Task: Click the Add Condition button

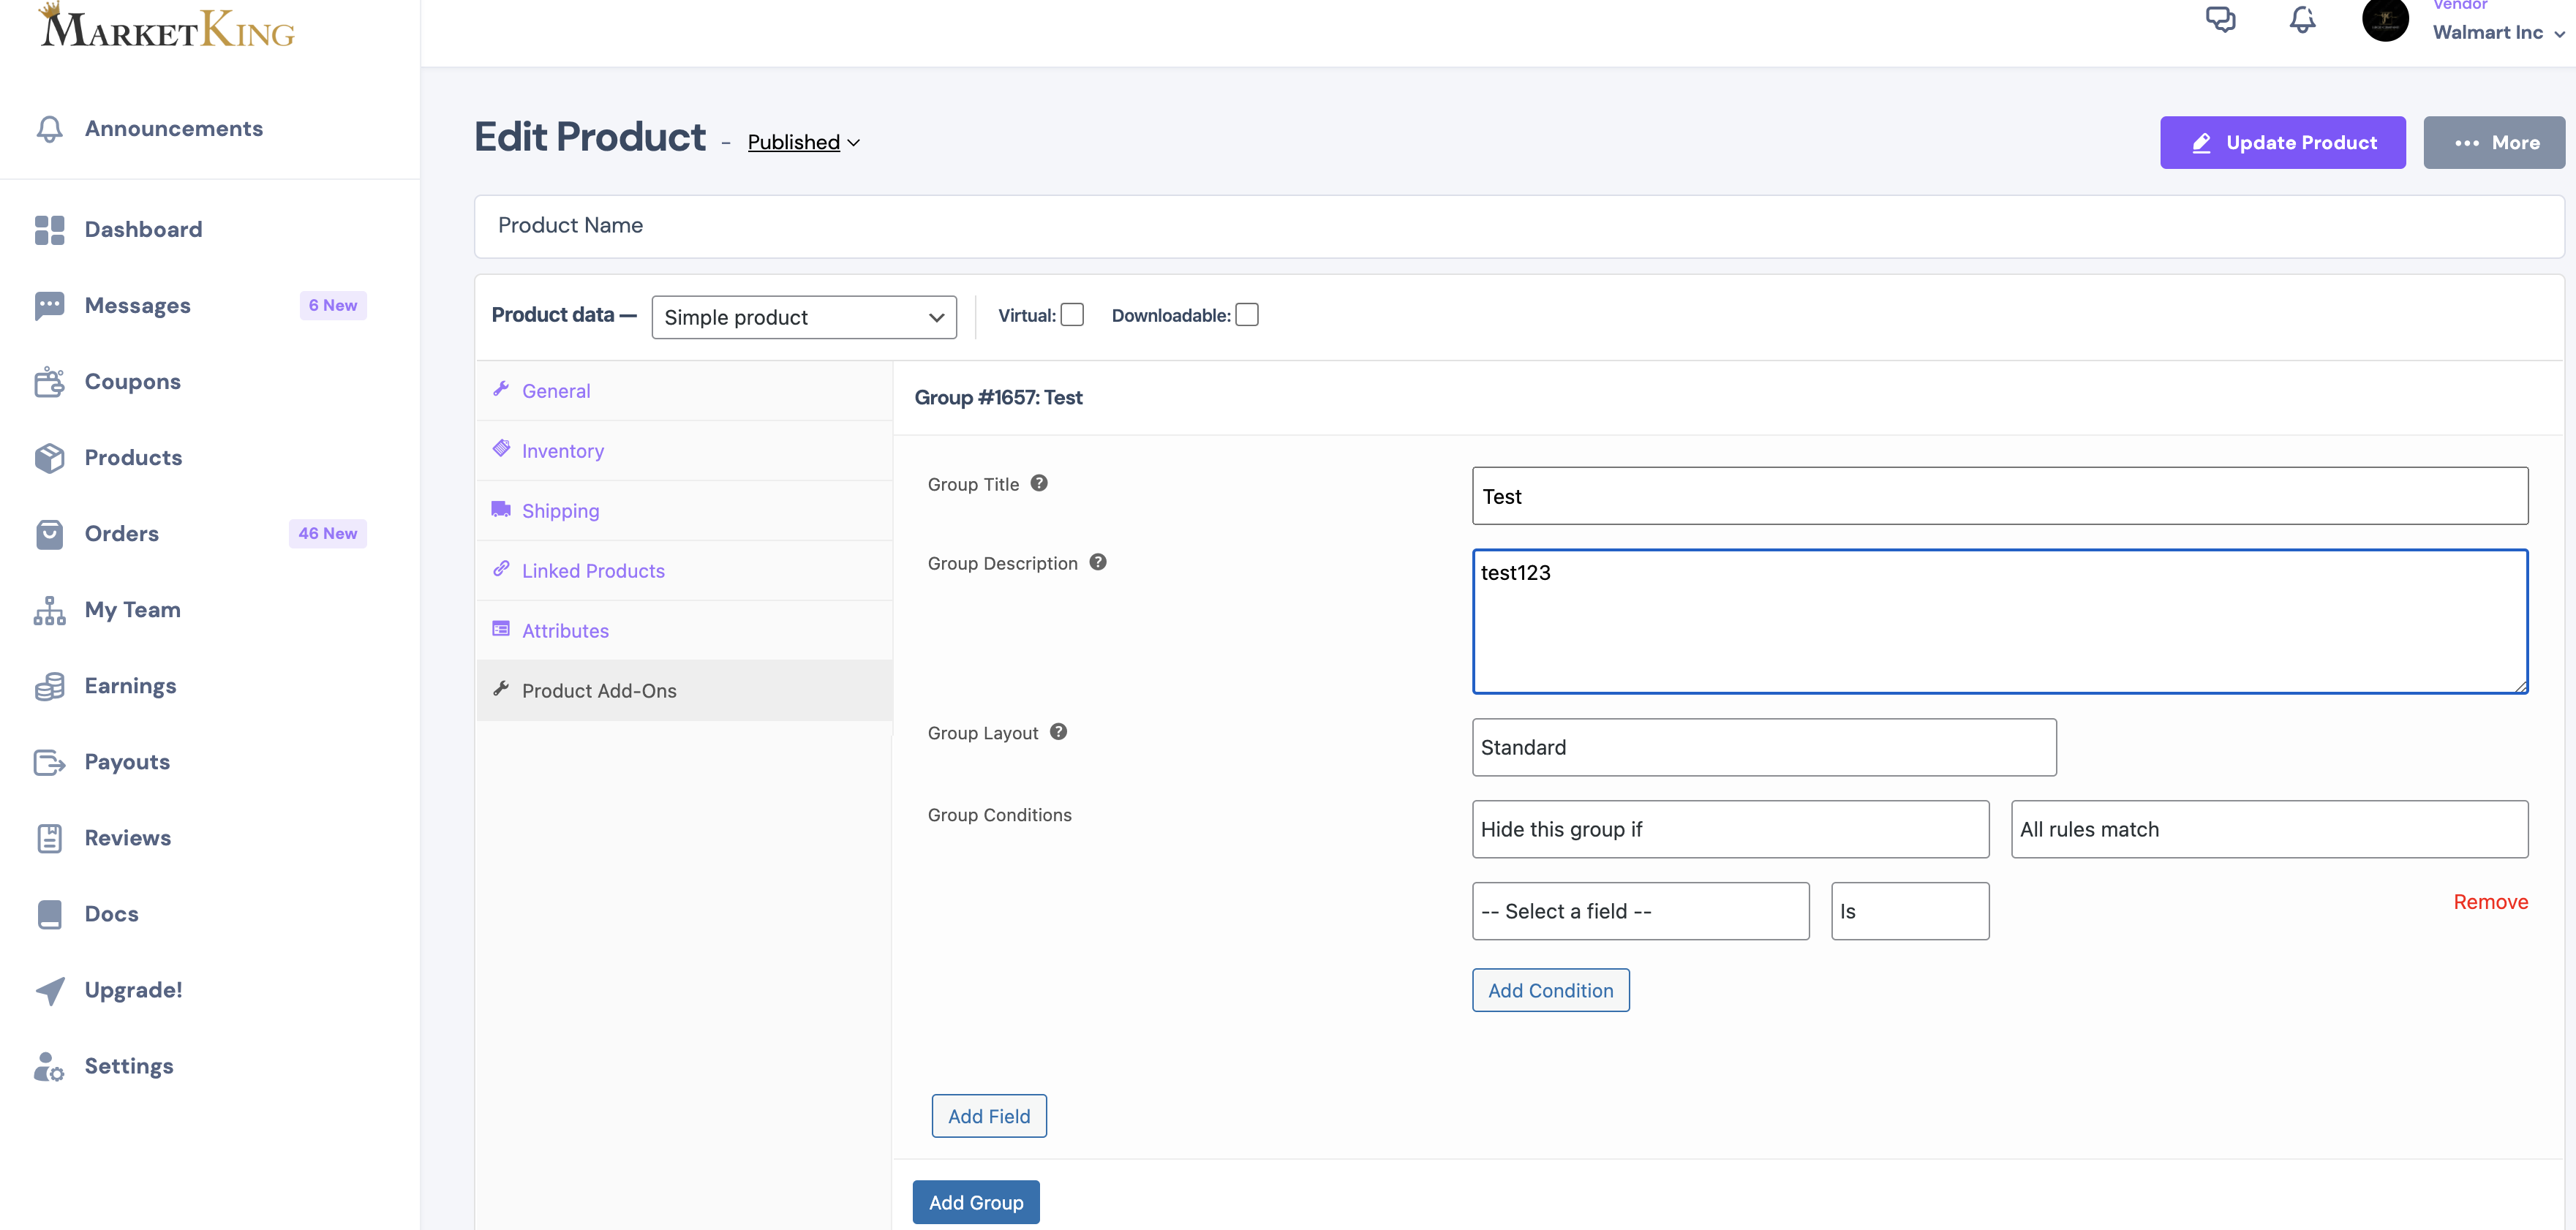Action: 1550,990
